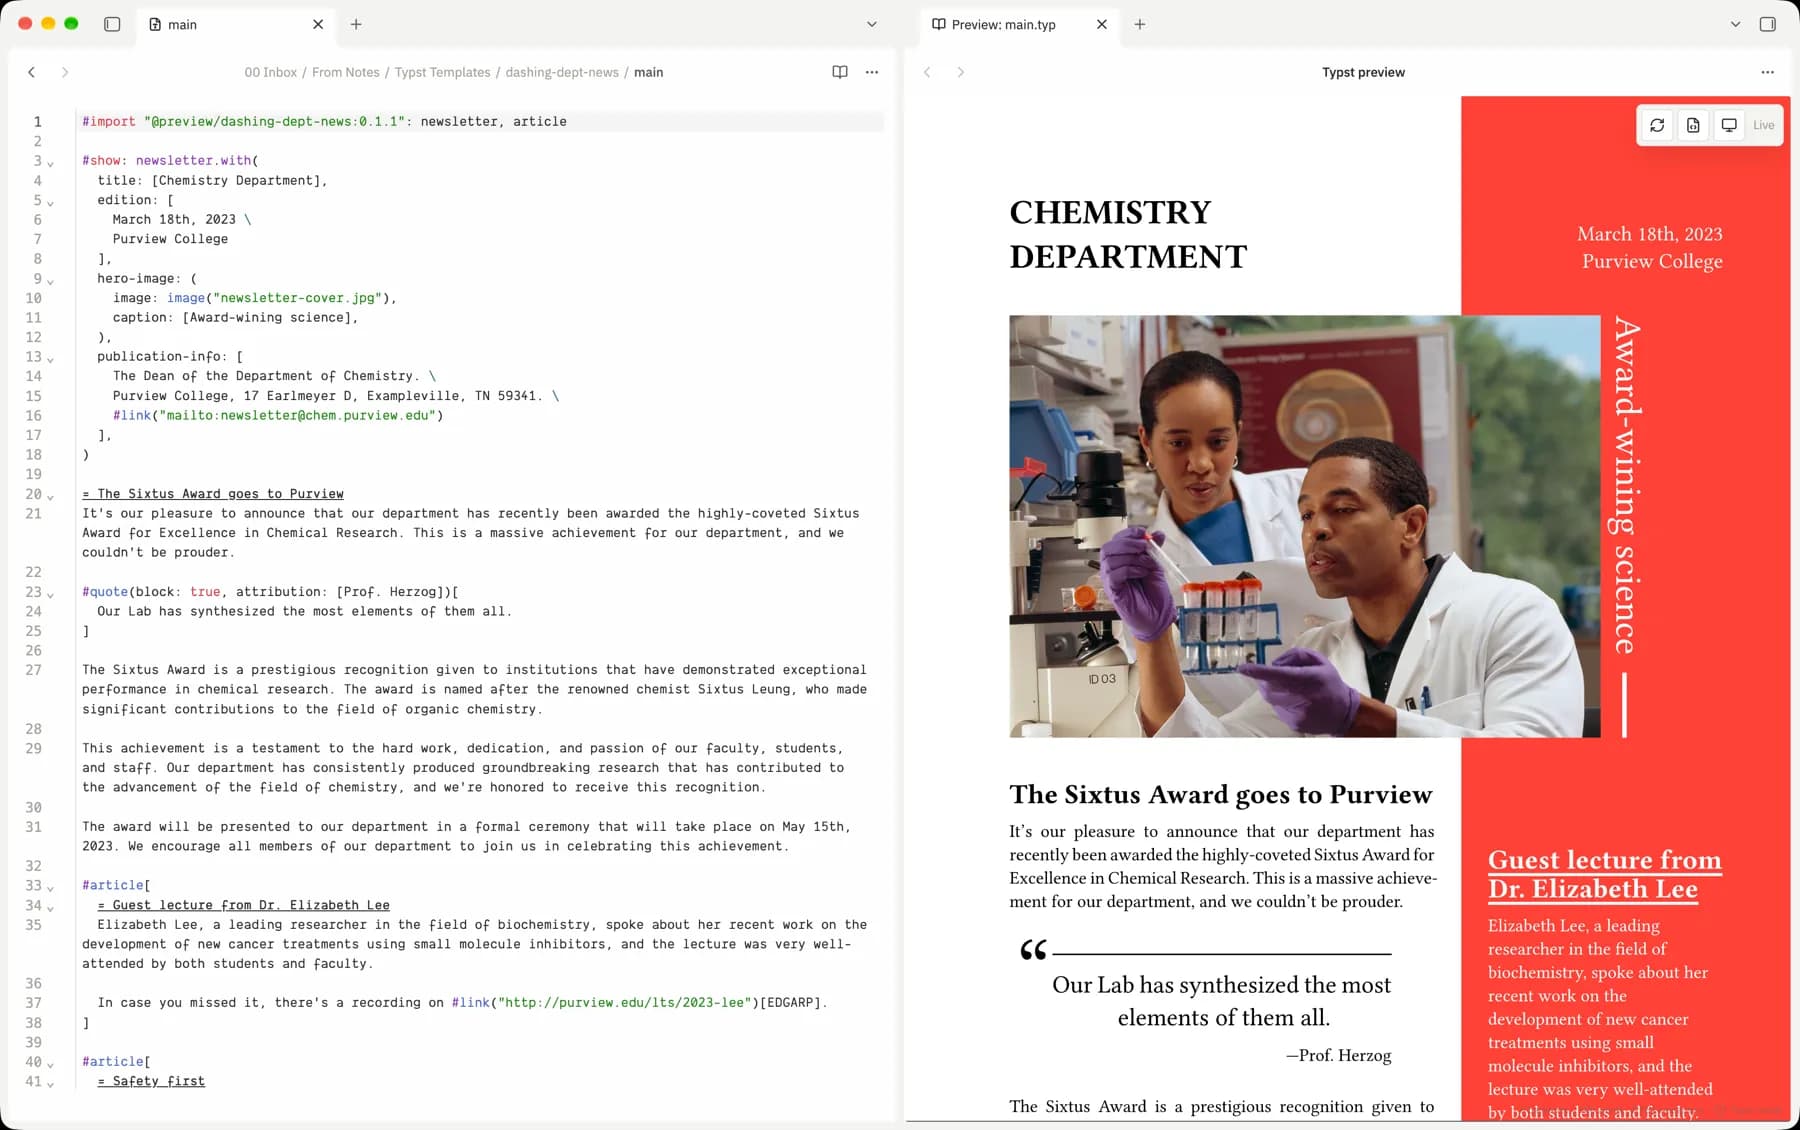
Task: Refresh the Typst preview
Action: (x=1657, y=125)
